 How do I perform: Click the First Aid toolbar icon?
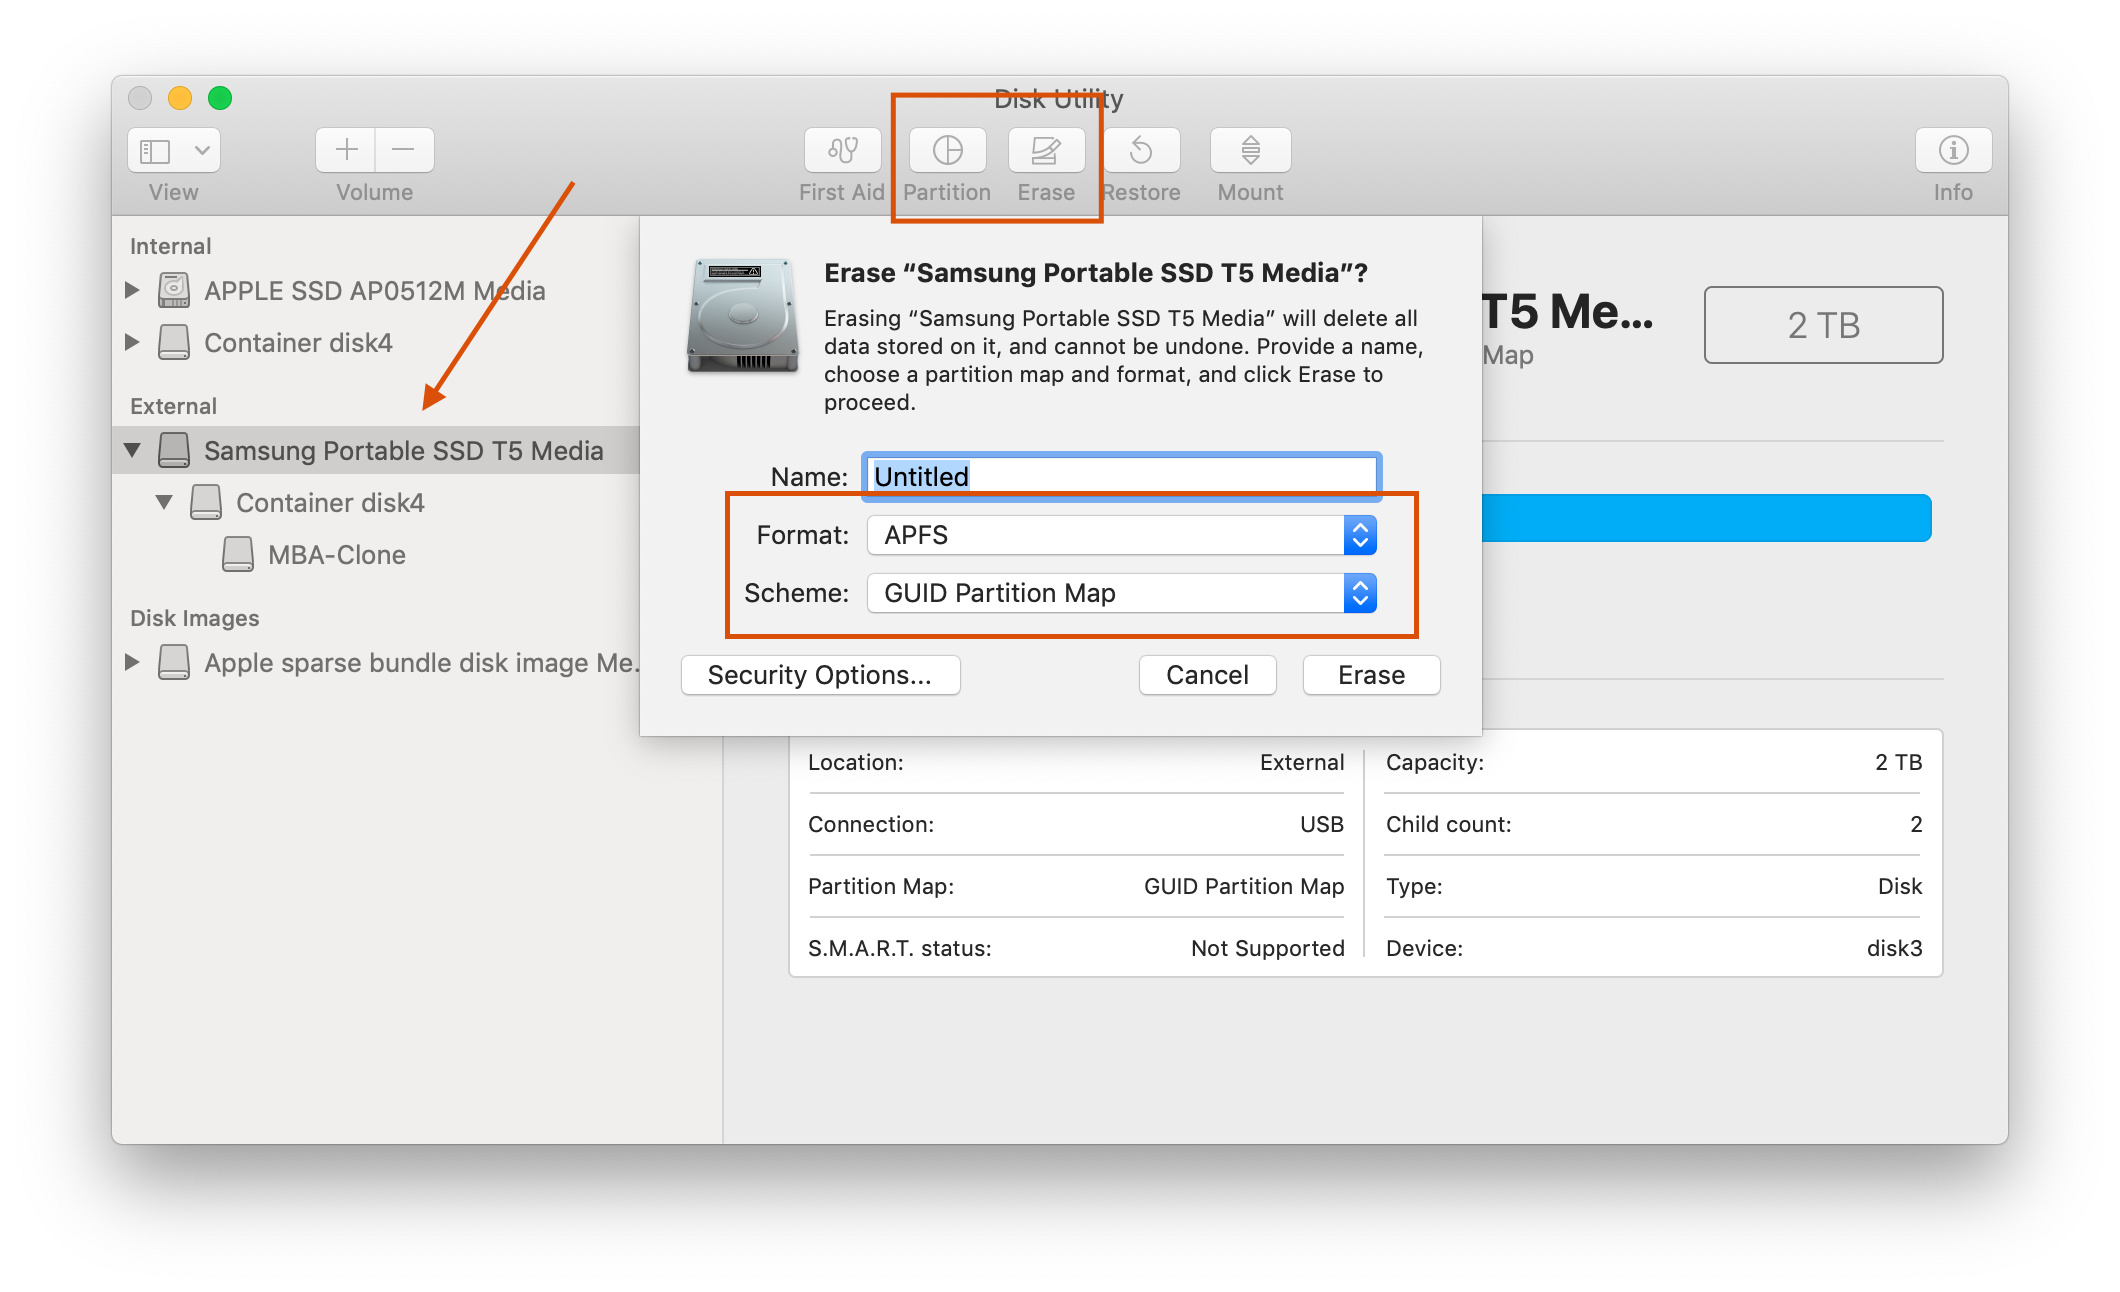coord(842,150)
